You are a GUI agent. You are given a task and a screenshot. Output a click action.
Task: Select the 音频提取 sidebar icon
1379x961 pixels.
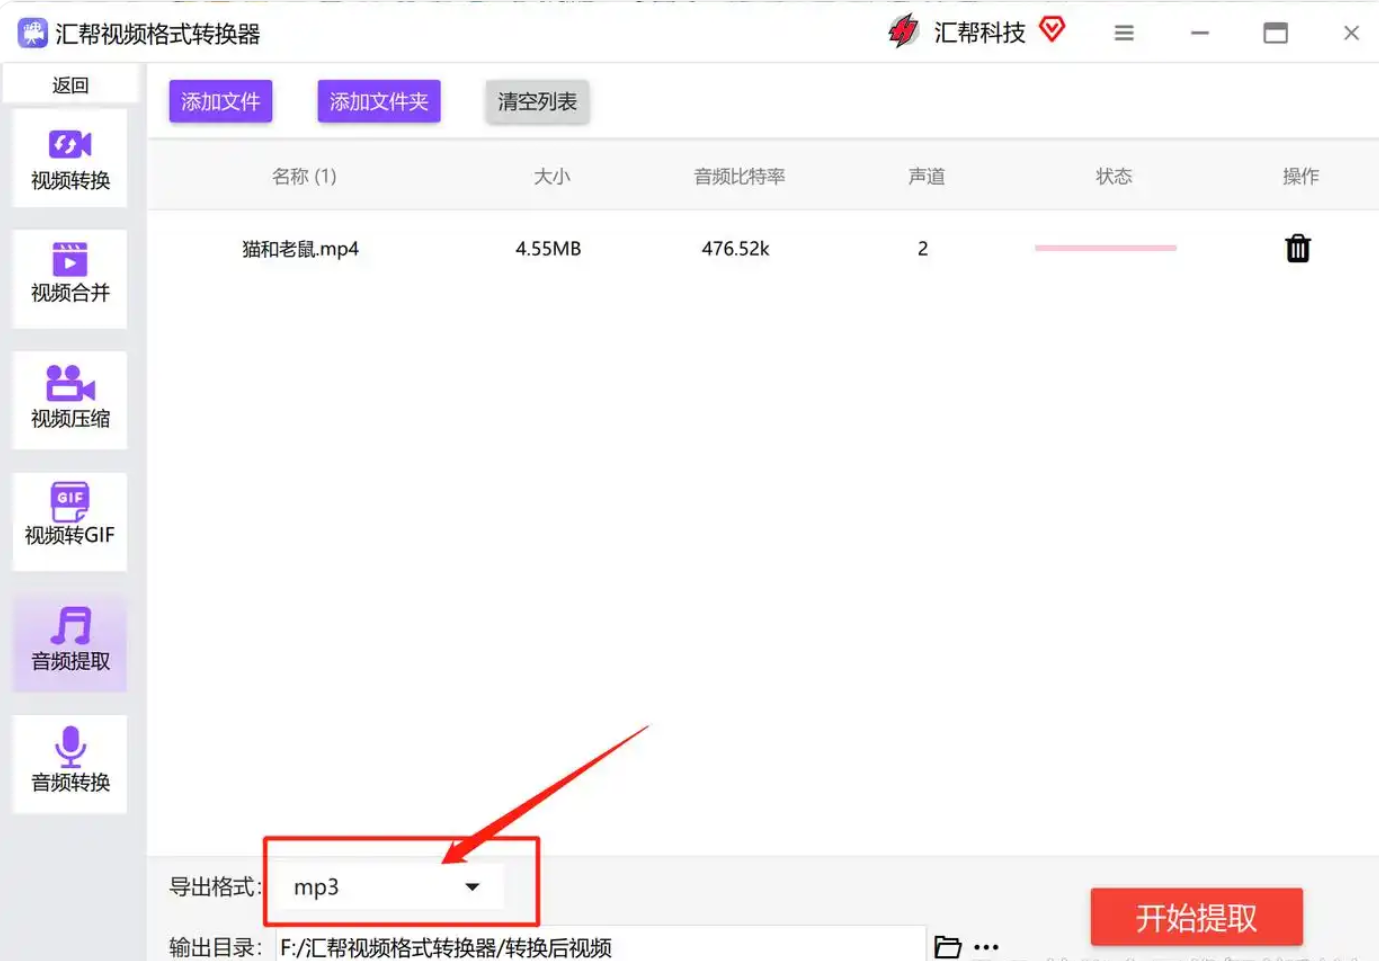[x=69, y=643]
